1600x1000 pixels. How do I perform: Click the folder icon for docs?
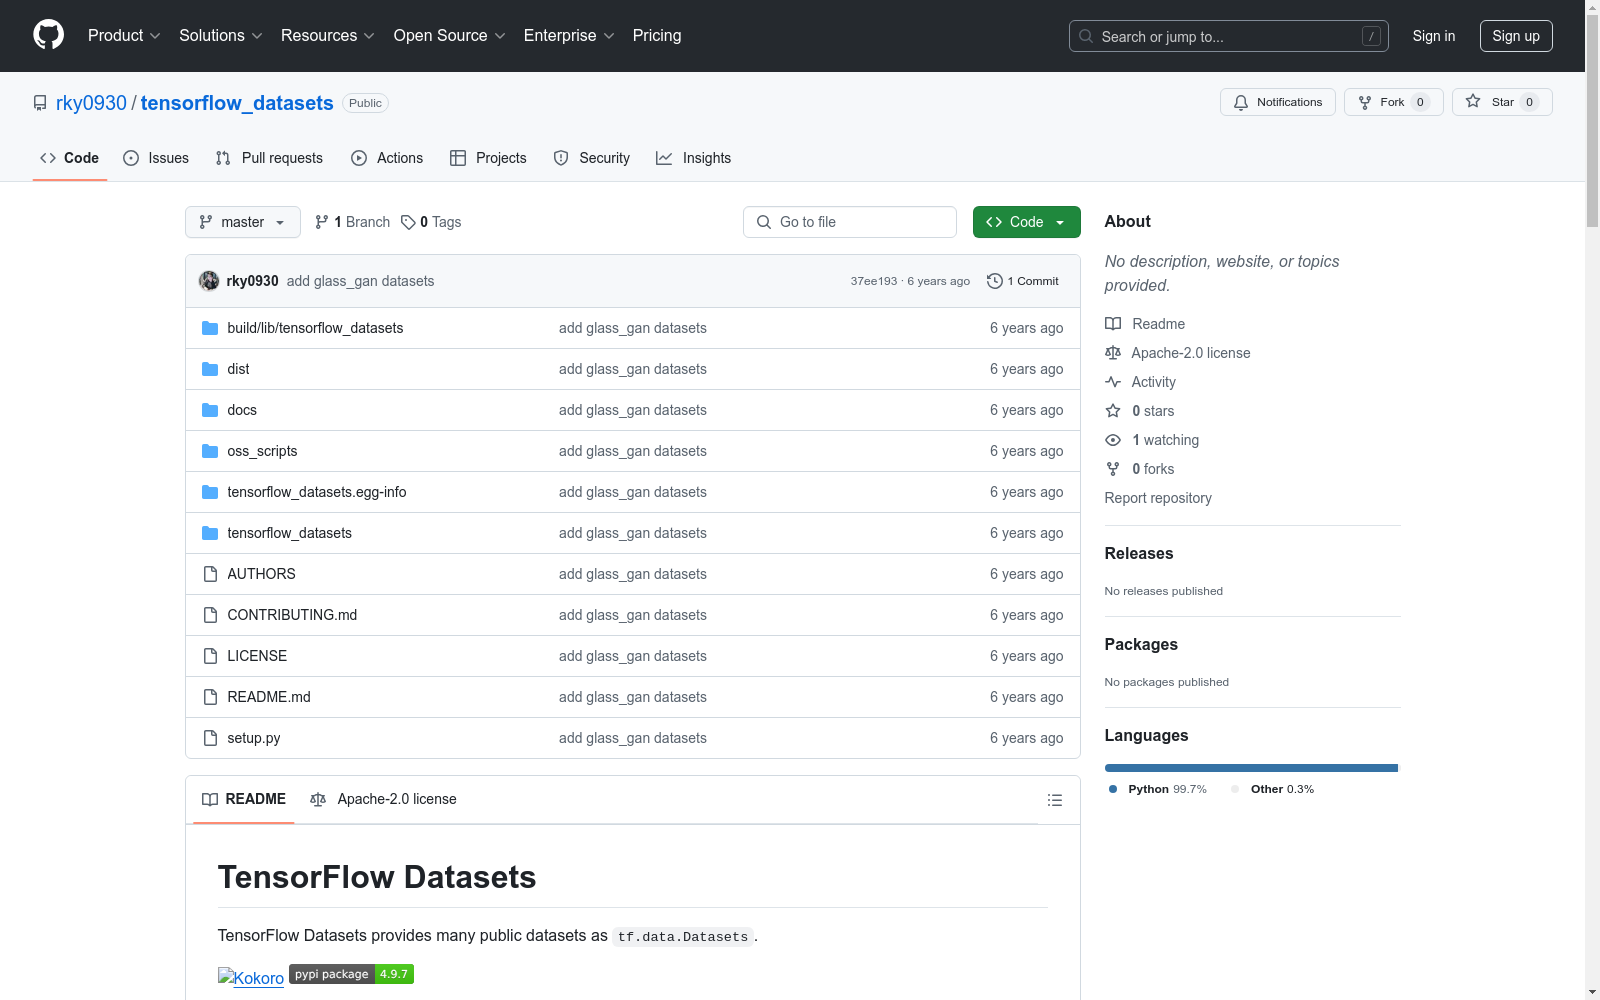210,410
